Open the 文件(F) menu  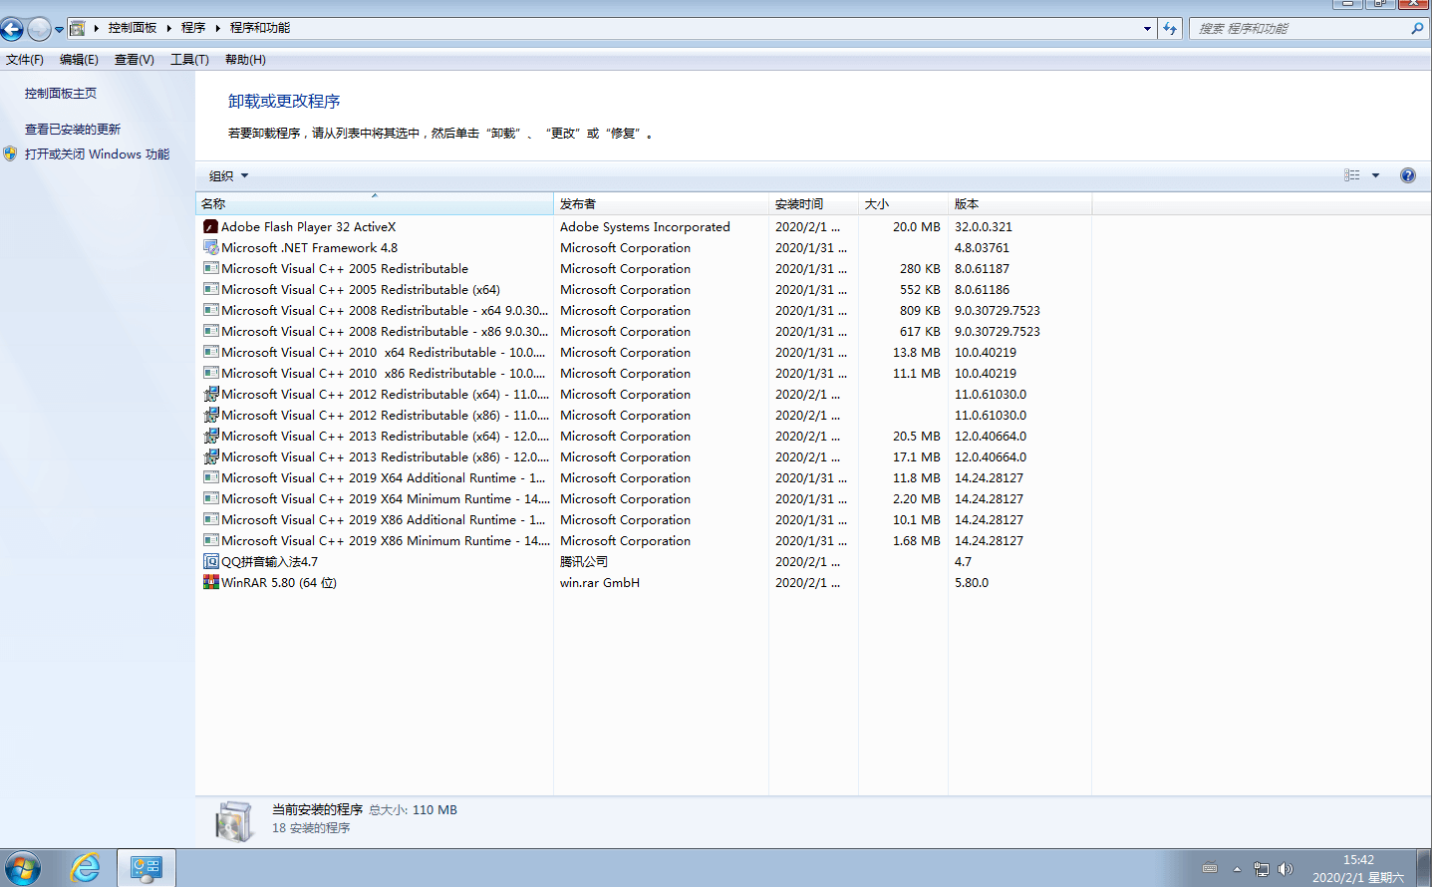pos(24,60)
